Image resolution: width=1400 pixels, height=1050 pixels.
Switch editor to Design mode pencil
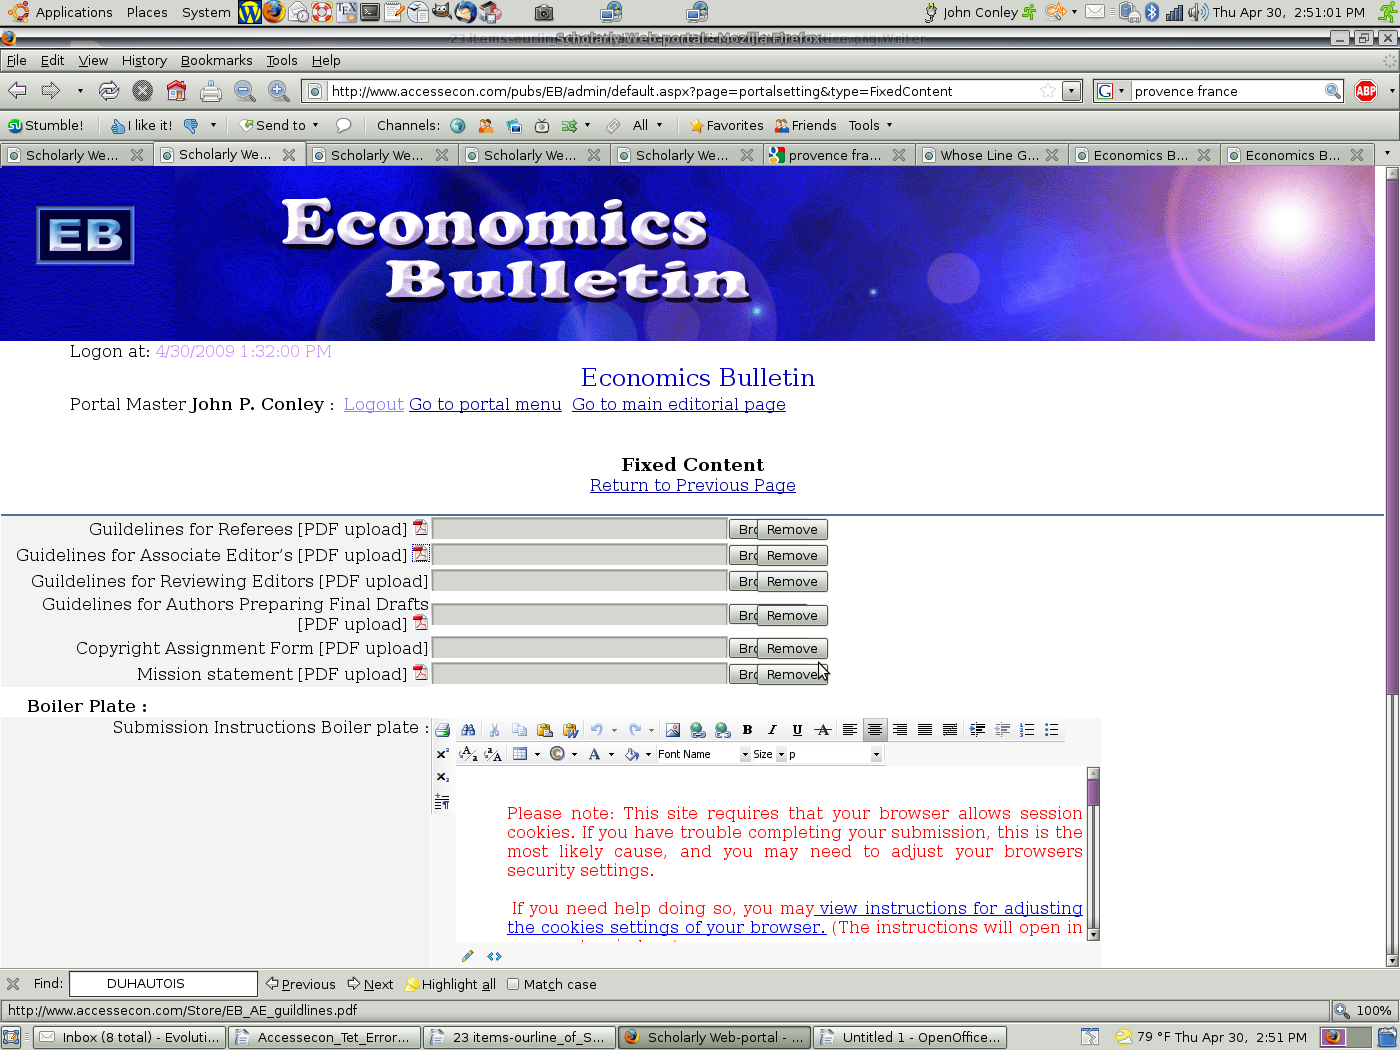click(467, 956)
